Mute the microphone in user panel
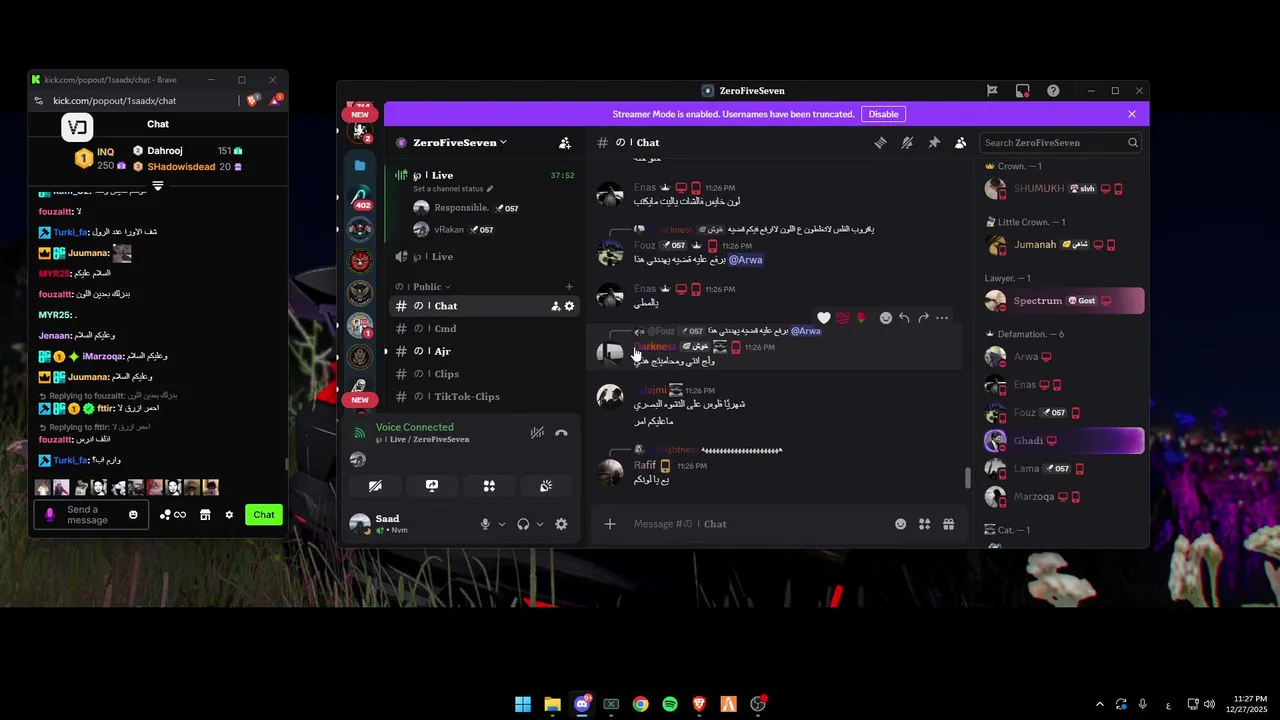 pyautogui.click(x=485, y=524)
